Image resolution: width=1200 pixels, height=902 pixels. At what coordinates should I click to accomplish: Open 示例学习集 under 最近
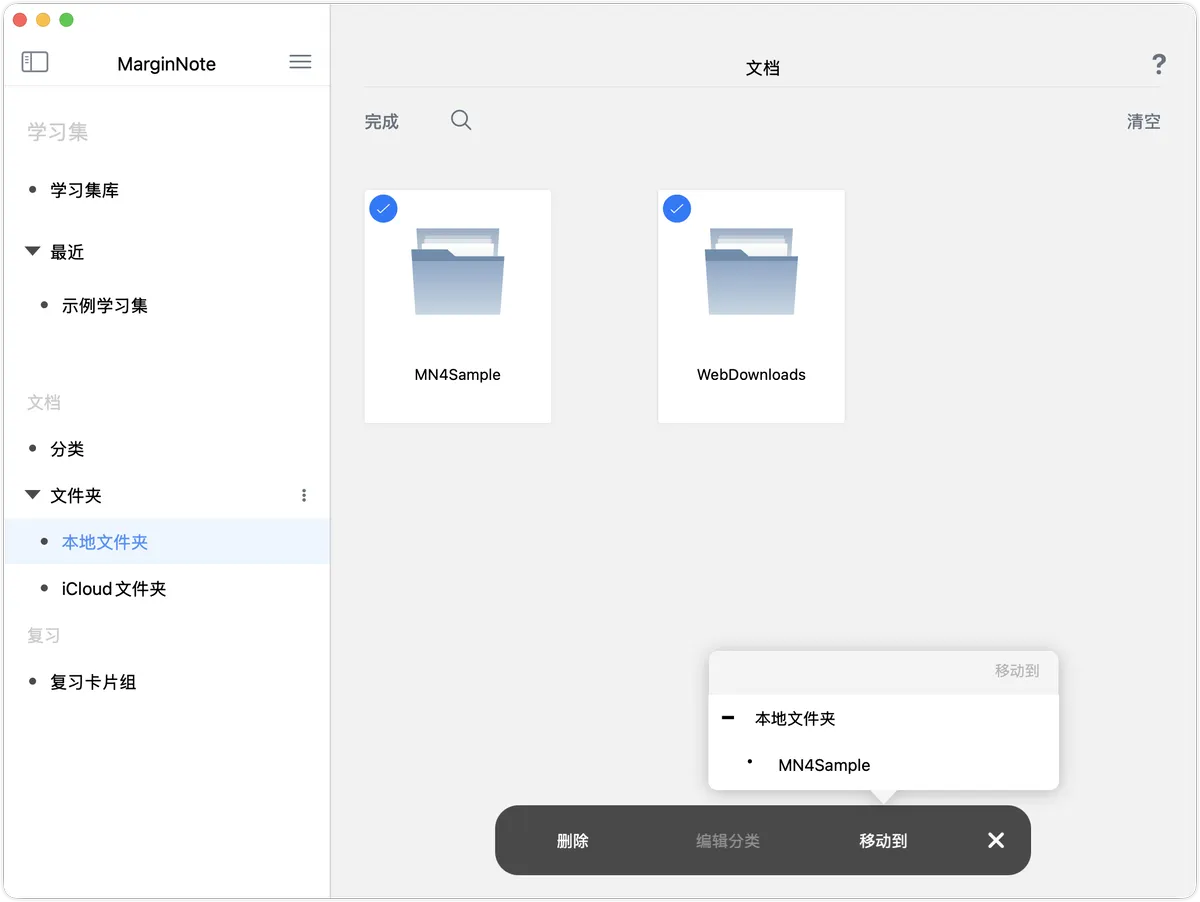tap(105, 305)
